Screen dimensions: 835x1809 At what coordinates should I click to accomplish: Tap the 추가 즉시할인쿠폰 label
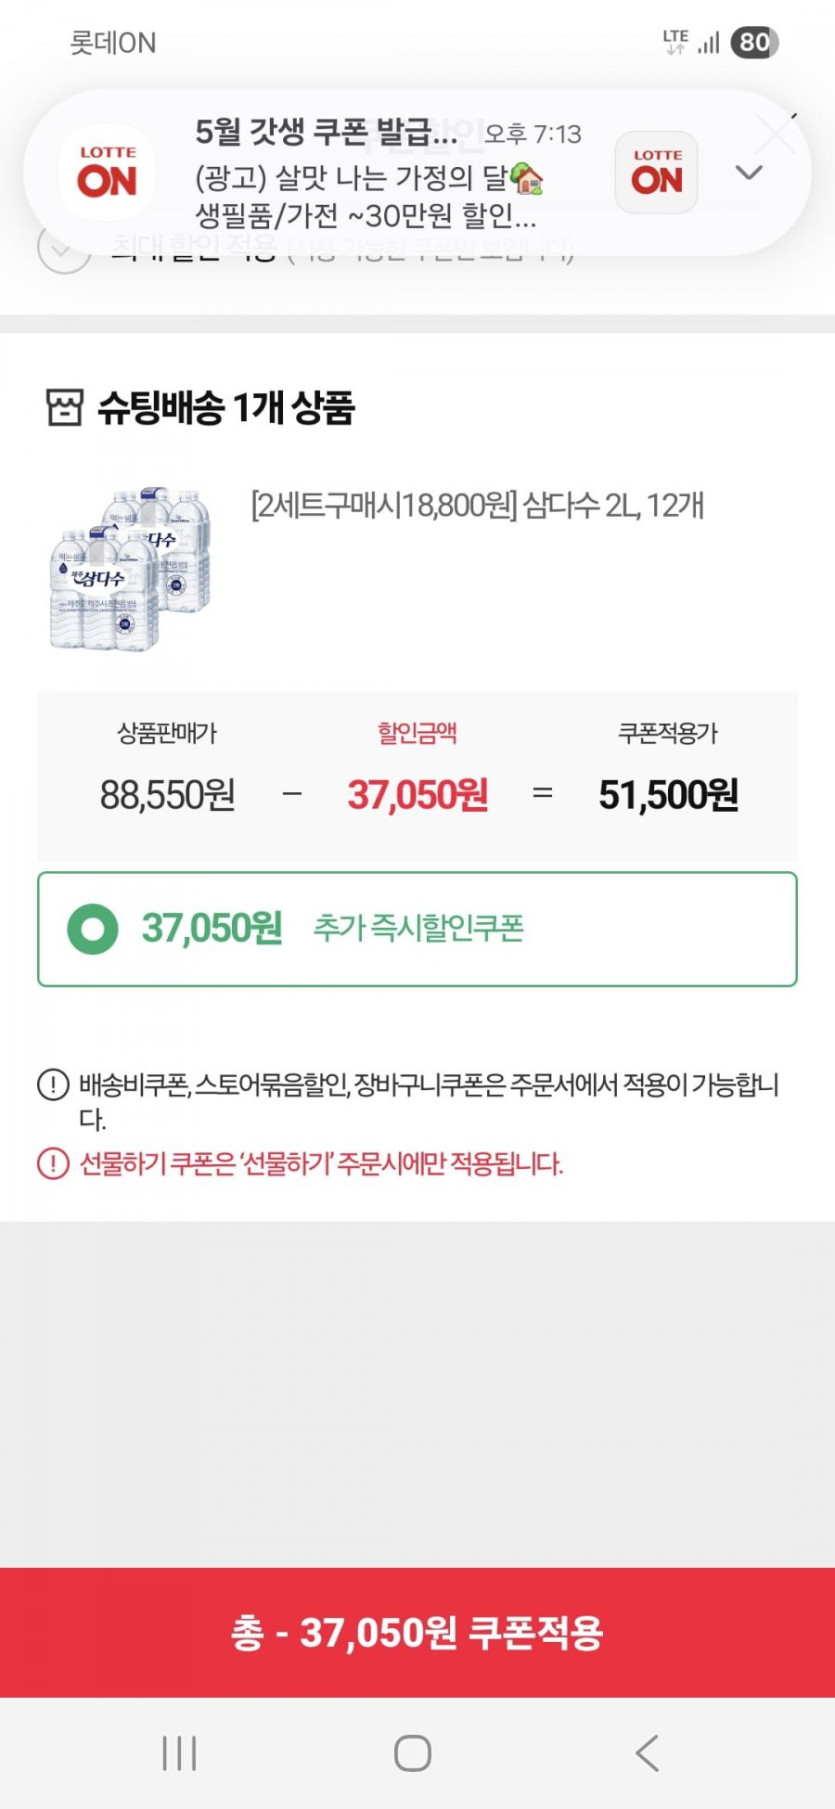point(418,928)
